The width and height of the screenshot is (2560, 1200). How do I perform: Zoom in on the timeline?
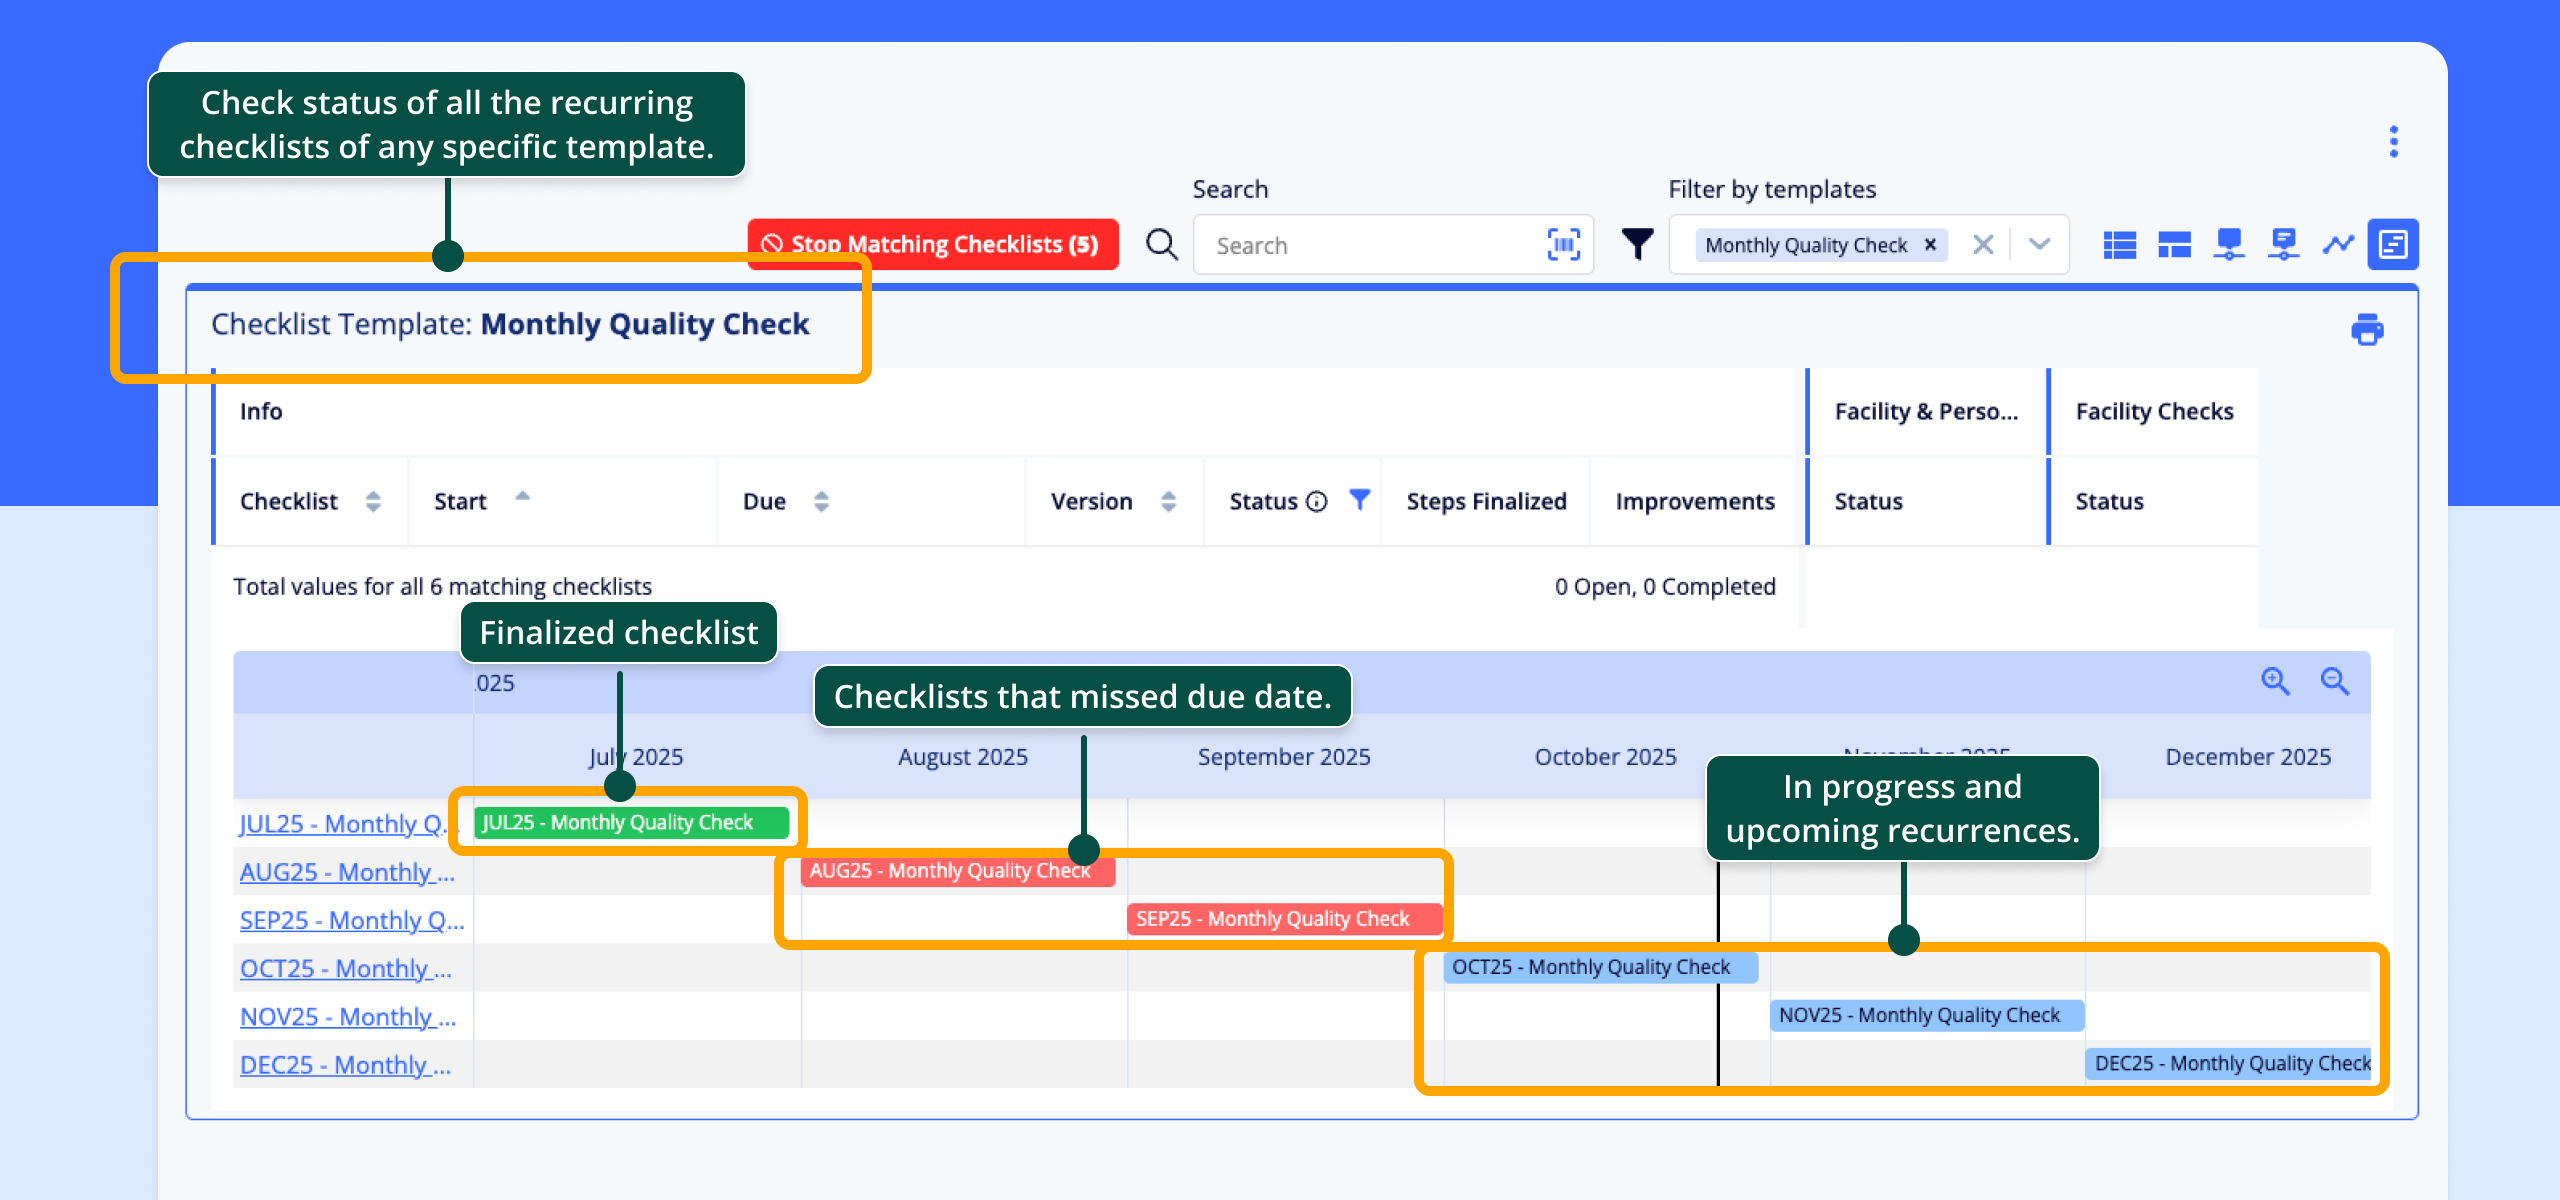coord(2275,681)
